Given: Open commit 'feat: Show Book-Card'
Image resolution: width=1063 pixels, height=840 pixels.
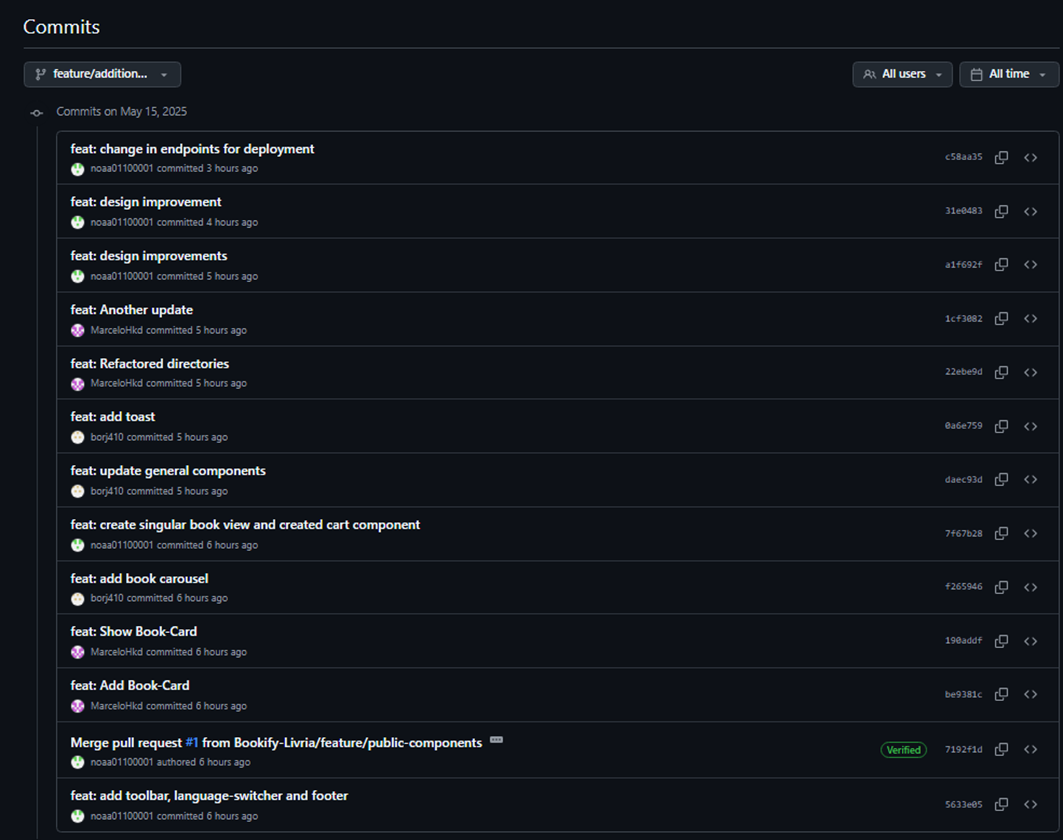Looking at the screenshot, I should (134, 631).
